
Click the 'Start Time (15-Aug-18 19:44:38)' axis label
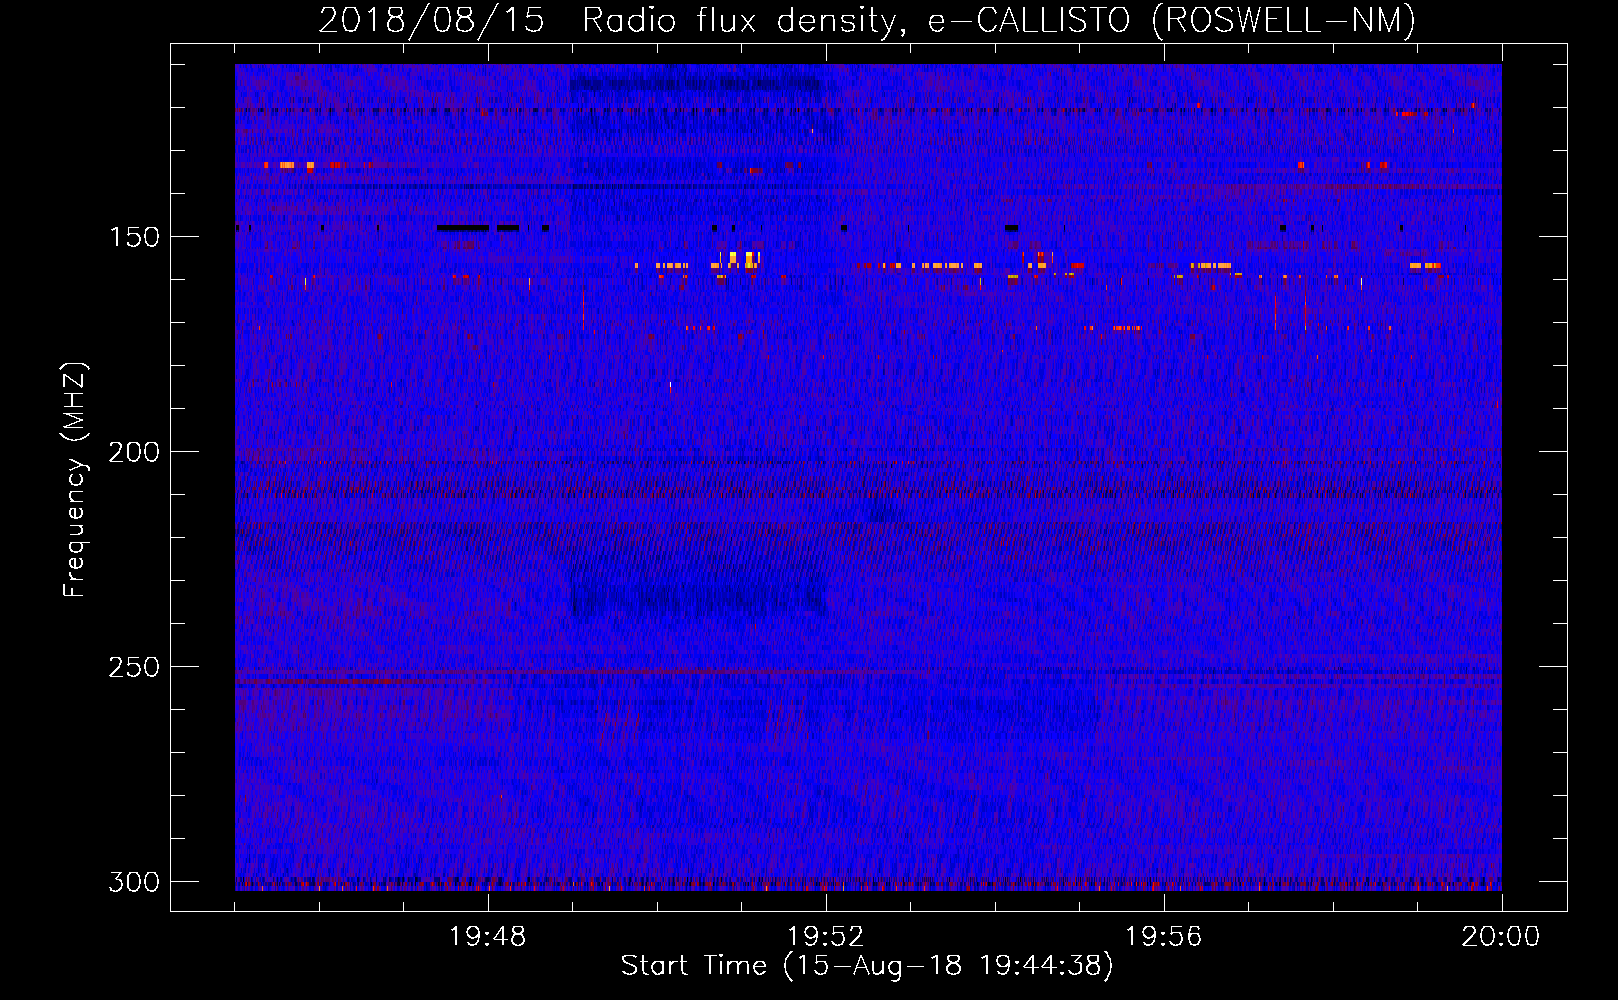[867, 966]
